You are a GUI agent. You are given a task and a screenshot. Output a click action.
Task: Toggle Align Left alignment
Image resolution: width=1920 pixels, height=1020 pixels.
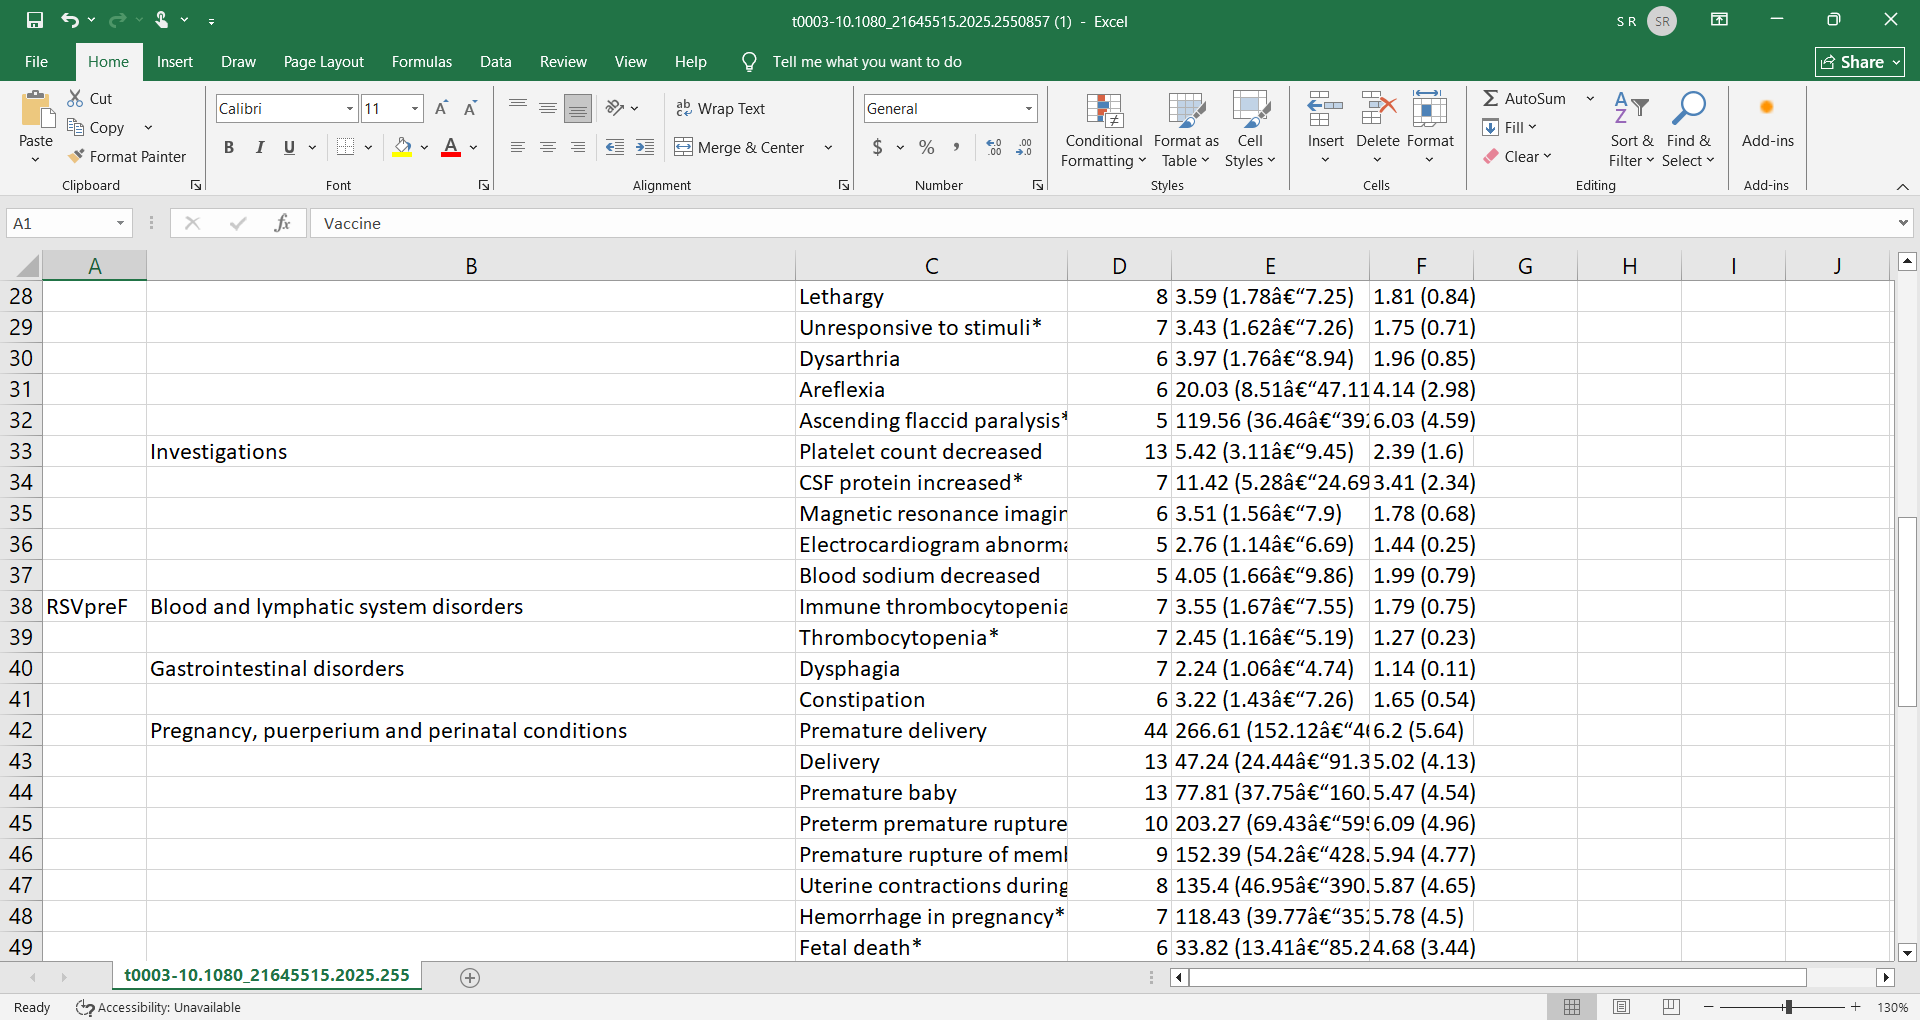pos(518,147)
